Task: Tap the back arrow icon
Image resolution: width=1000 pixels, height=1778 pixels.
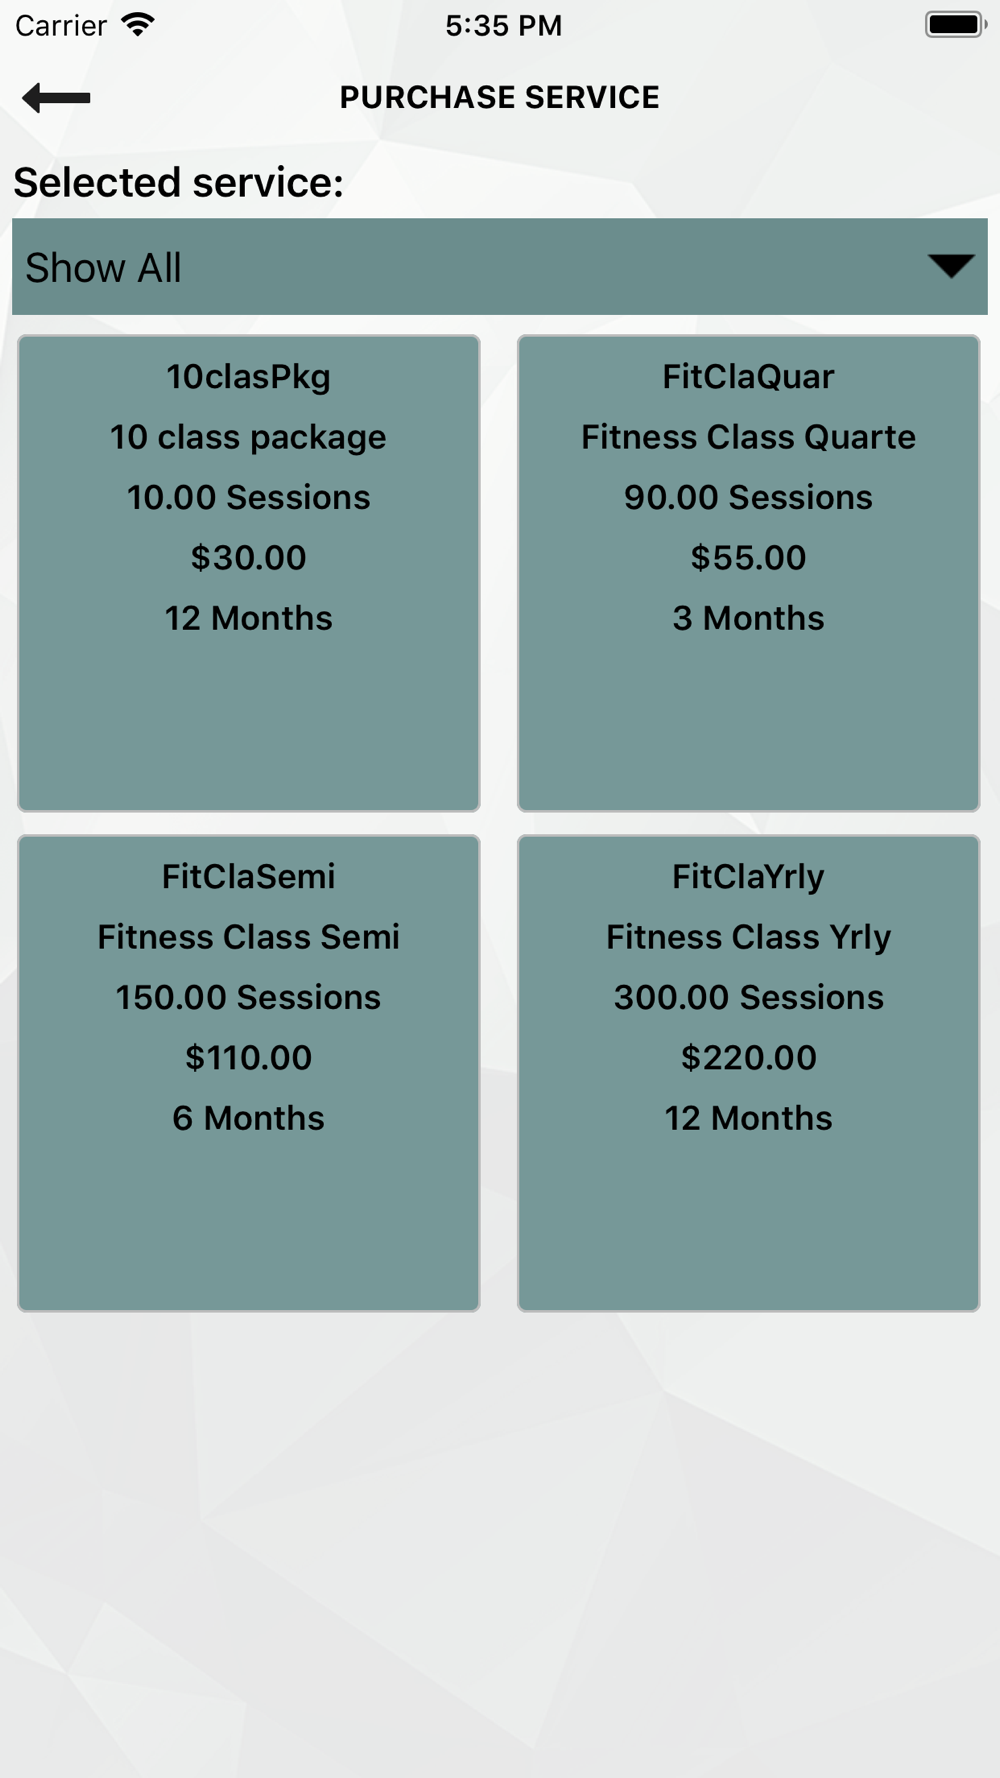Action: click(56, 97)
